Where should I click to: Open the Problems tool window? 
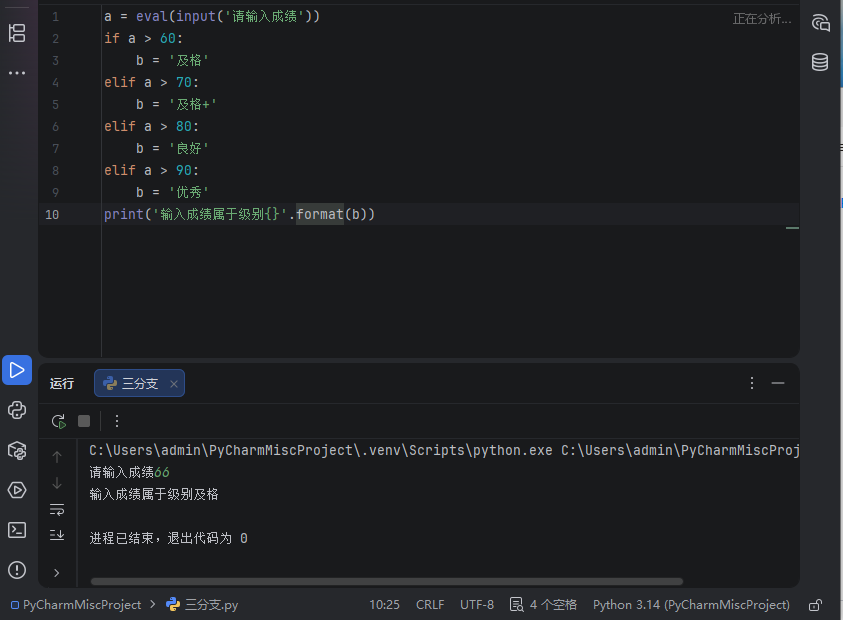tap(17, 570)
